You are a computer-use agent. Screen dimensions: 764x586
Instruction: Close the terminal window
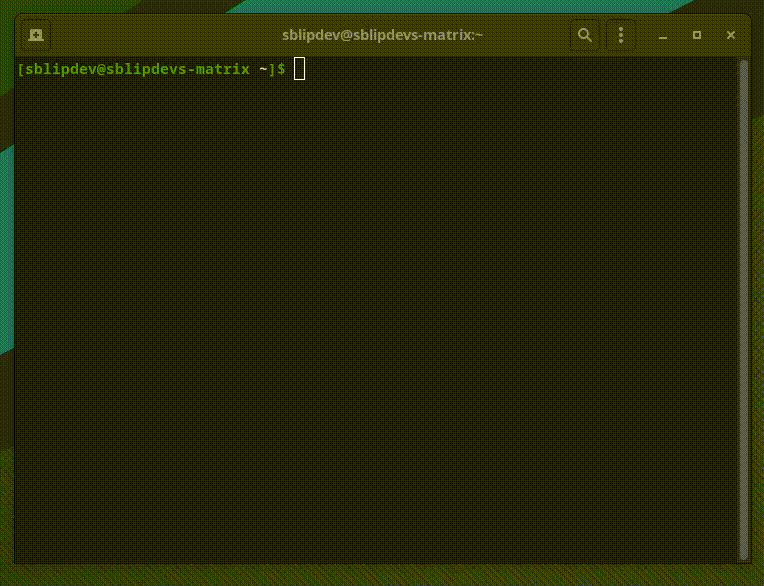tap(730, 35)
